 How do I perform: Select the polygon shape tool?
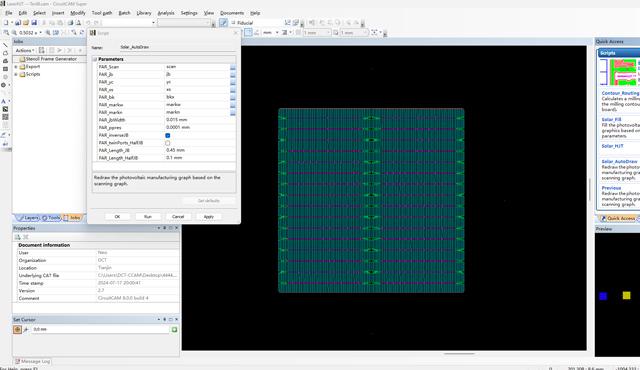(5, 53)
